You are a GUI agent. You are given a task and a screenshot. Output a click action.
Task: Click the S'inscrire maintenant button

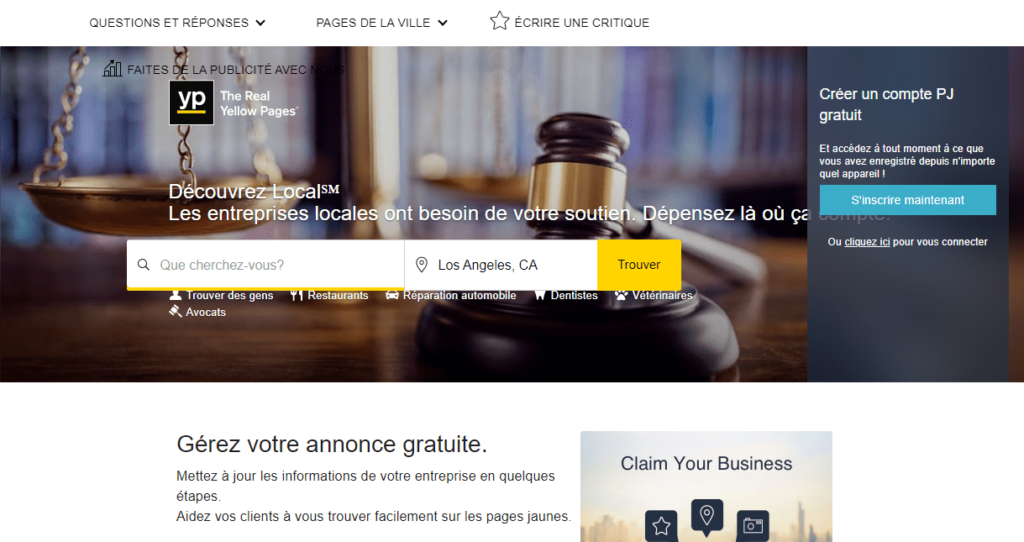pyautogui.click(x=908, y=200)
